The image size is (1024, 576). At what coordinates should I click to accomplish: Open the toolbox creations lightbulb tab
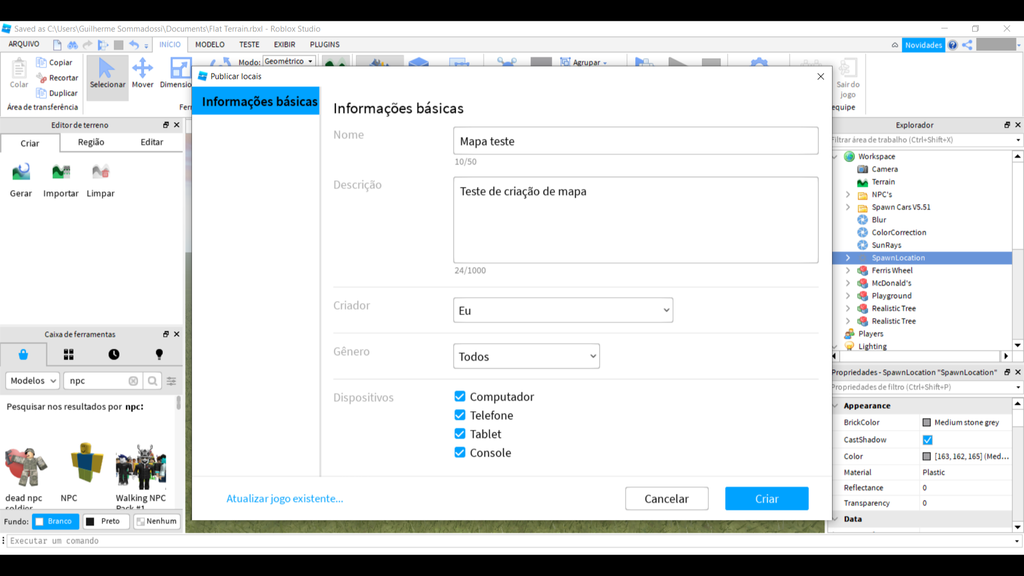coord(159,354)
